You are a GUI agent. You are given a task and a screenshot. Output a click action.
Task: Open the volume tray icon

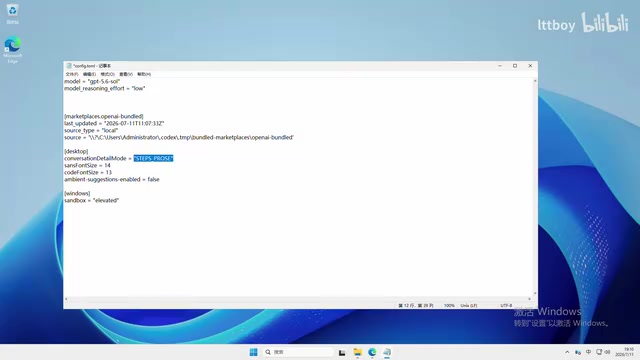tap(607, 352)
